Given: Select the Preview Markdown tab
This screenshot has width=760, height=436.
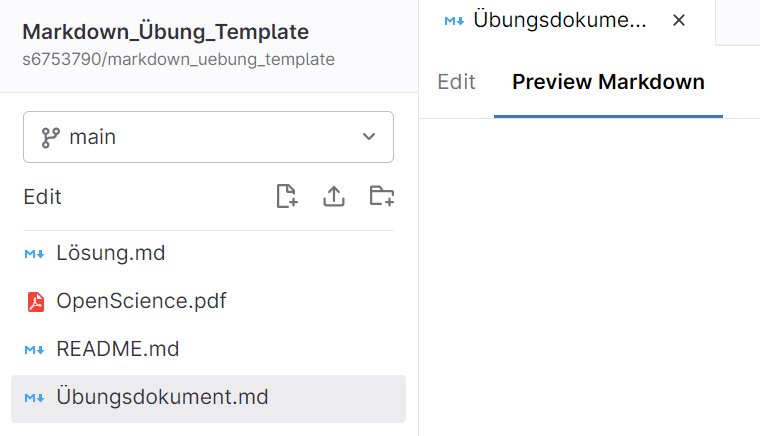Looking at the screenshot, I should (608, 82).
